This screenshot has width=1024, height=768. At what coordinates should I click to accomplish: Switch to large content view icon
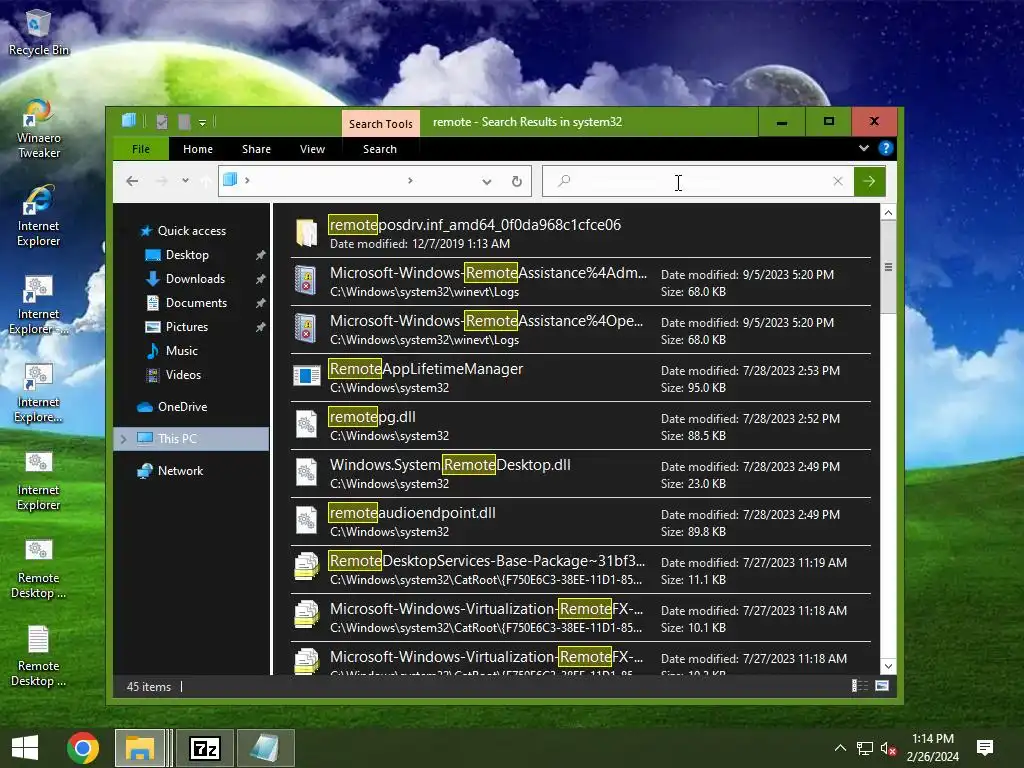point(882,685)
